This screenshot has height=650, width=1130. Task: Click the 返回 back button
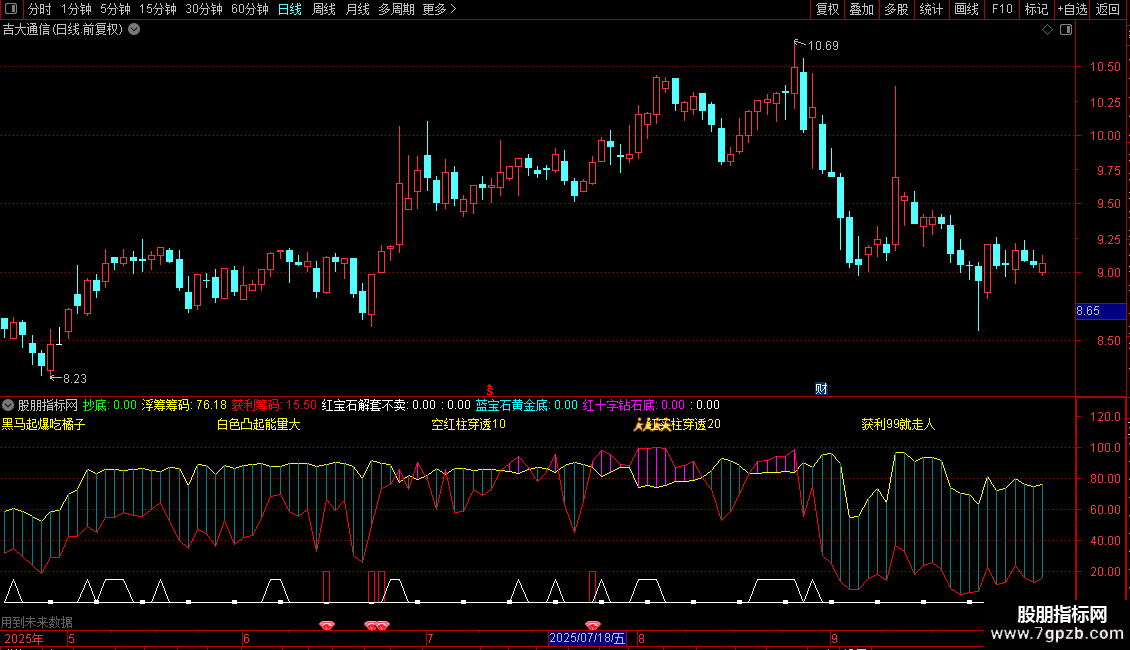point(1108,9)
